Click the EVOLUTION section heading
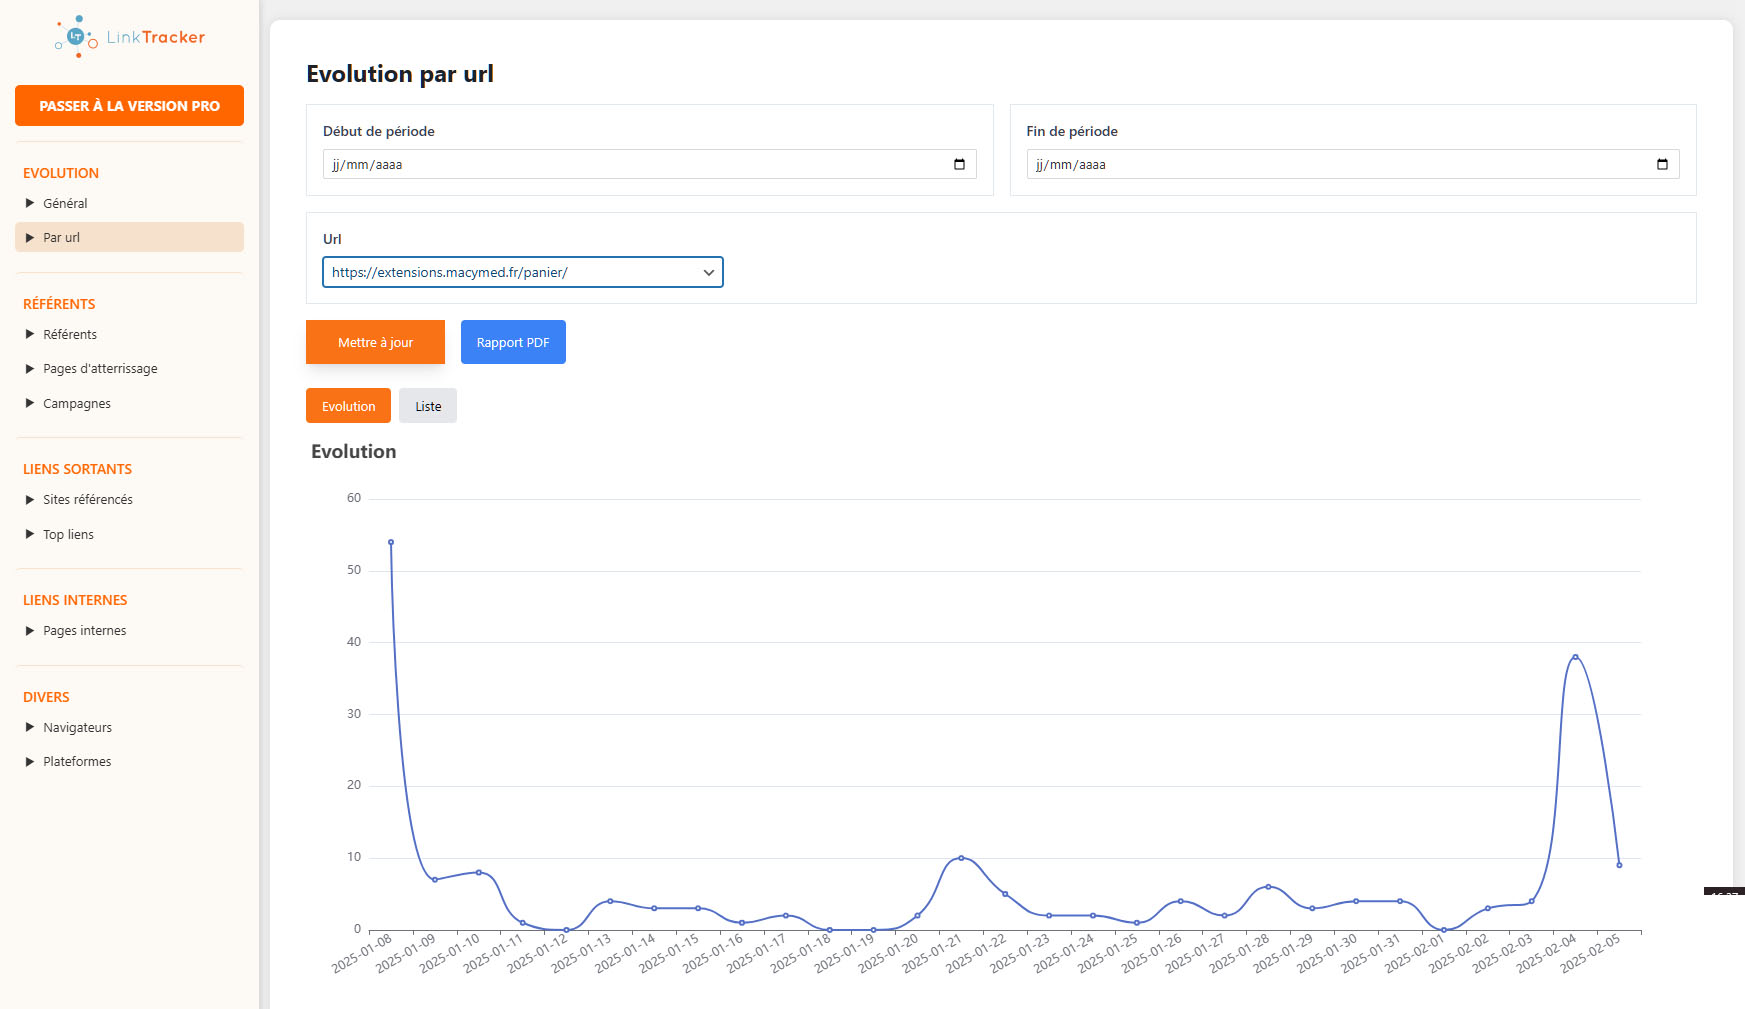1745x1009 pixels. (61, 173)
